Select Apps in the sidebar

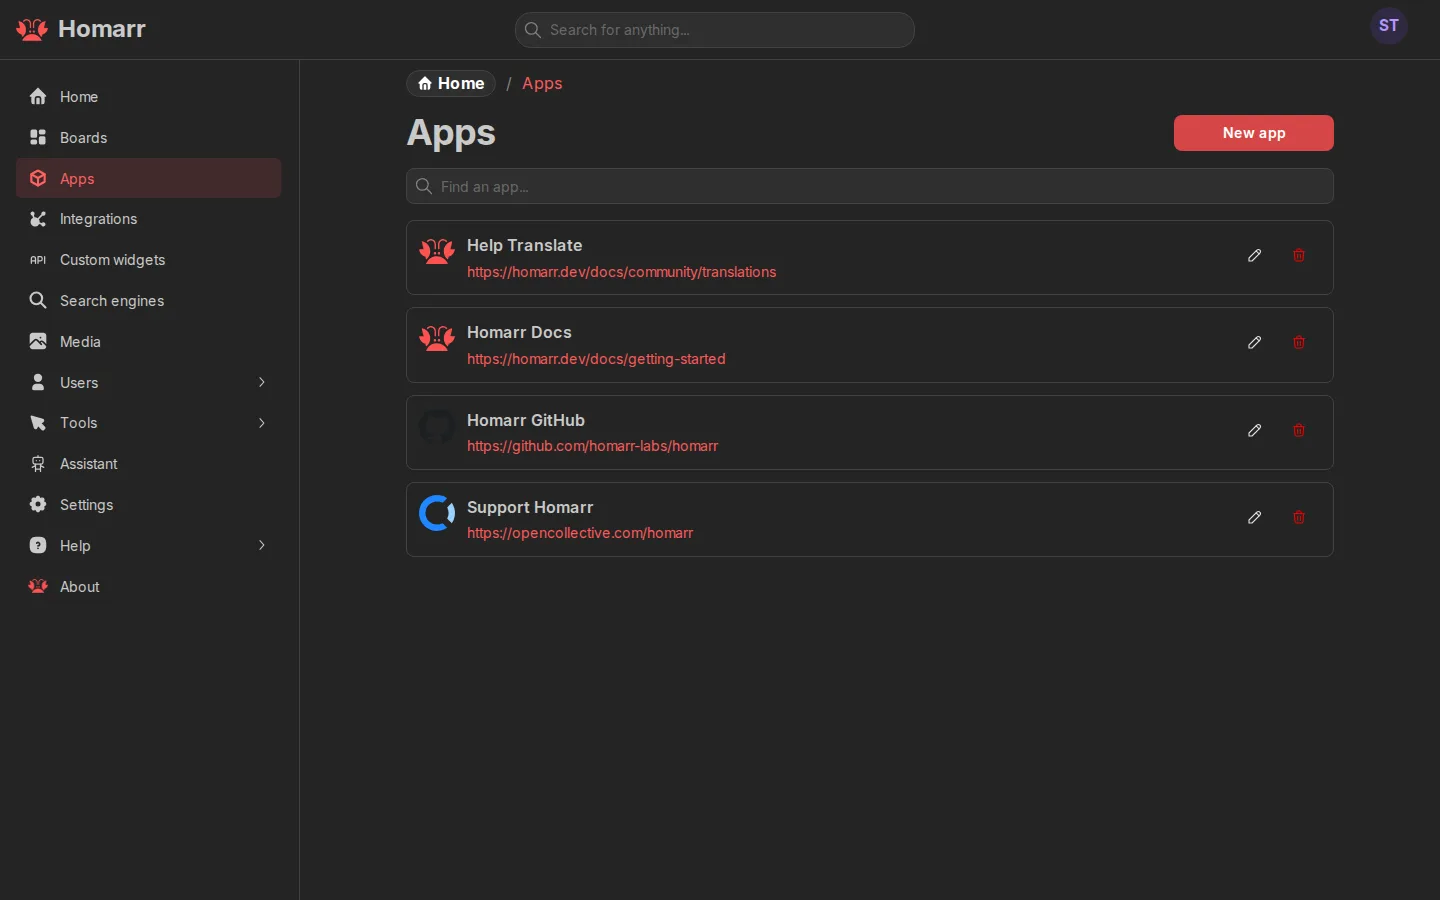point(149,178)
